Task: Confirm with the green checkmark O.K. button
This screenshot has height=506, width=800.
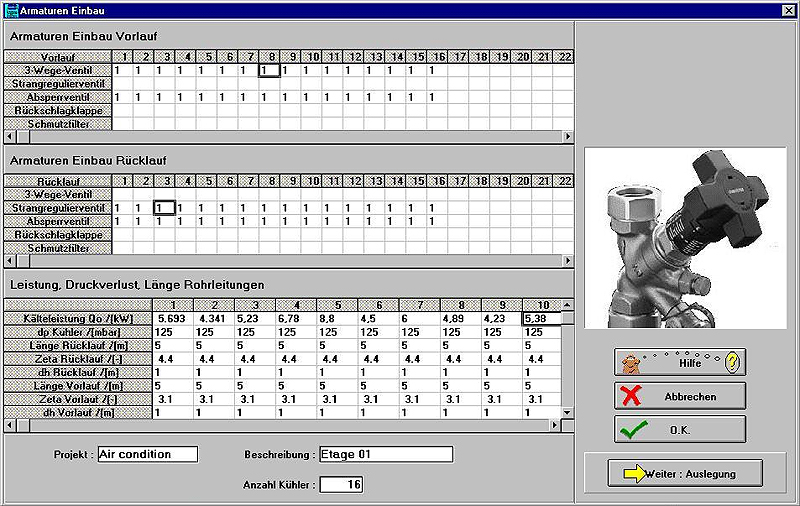Action: click(679, 429)
